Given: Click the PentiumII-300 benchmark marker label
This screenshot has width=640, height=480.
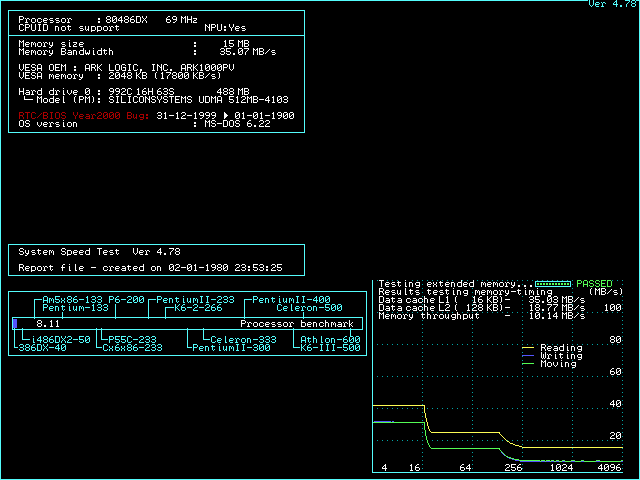Looking at the screenshot, I should click(x=231, y=348).
